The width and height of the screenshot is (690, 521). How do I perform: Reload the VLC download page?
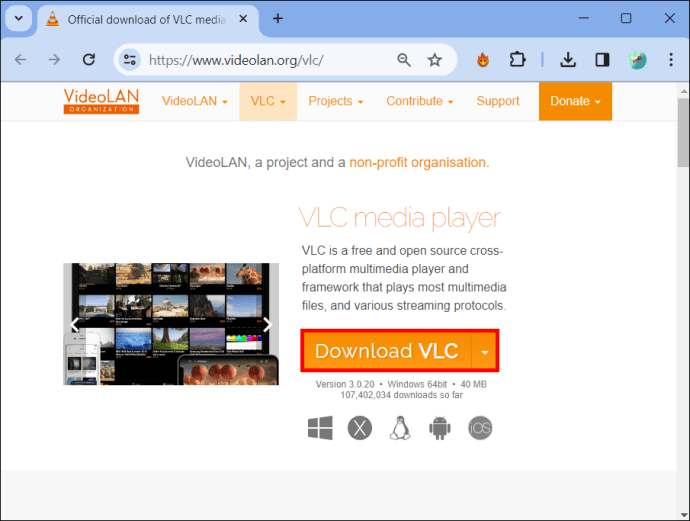point(89,59)
